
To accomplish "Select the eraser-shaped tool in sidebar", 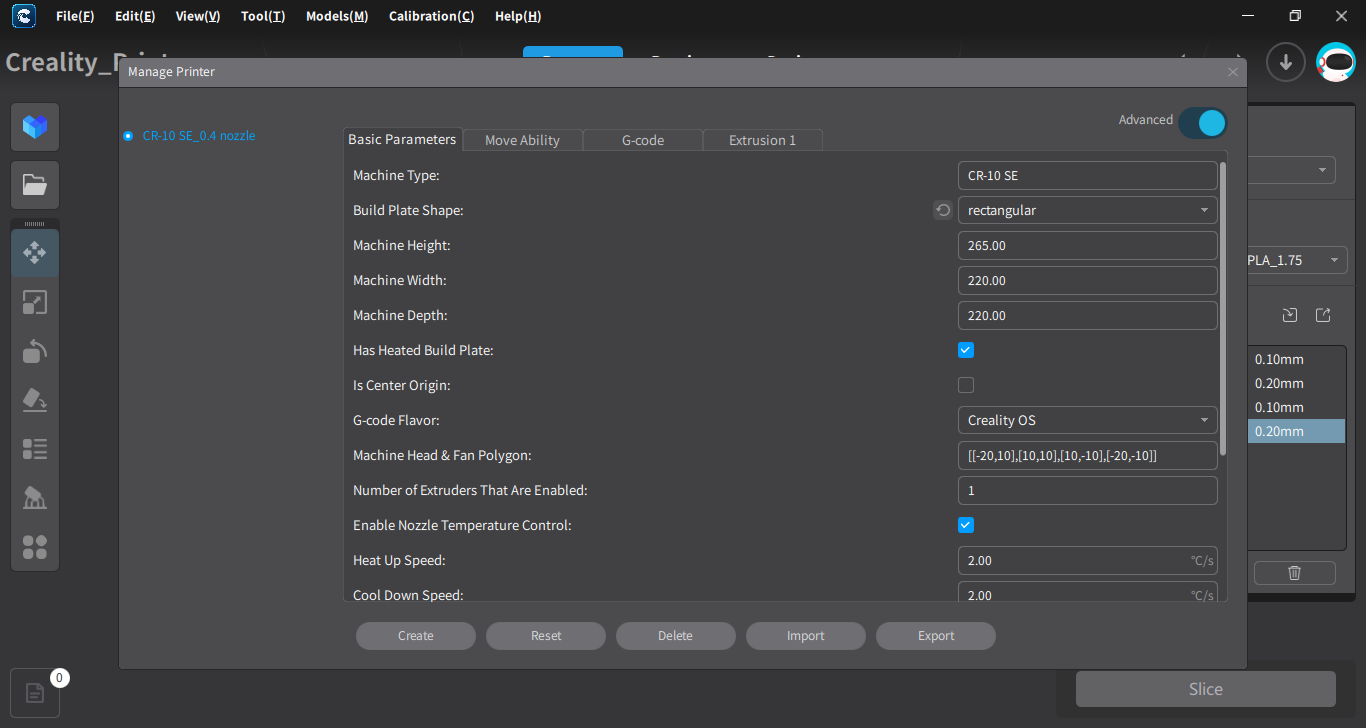I will (x=35, y=400).
